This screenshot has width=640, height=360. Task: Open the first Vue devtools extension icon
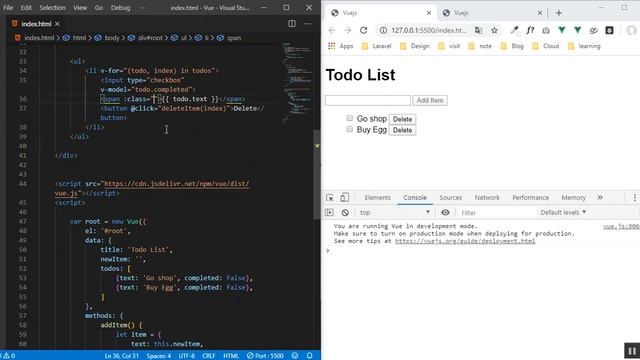point(562,30)
